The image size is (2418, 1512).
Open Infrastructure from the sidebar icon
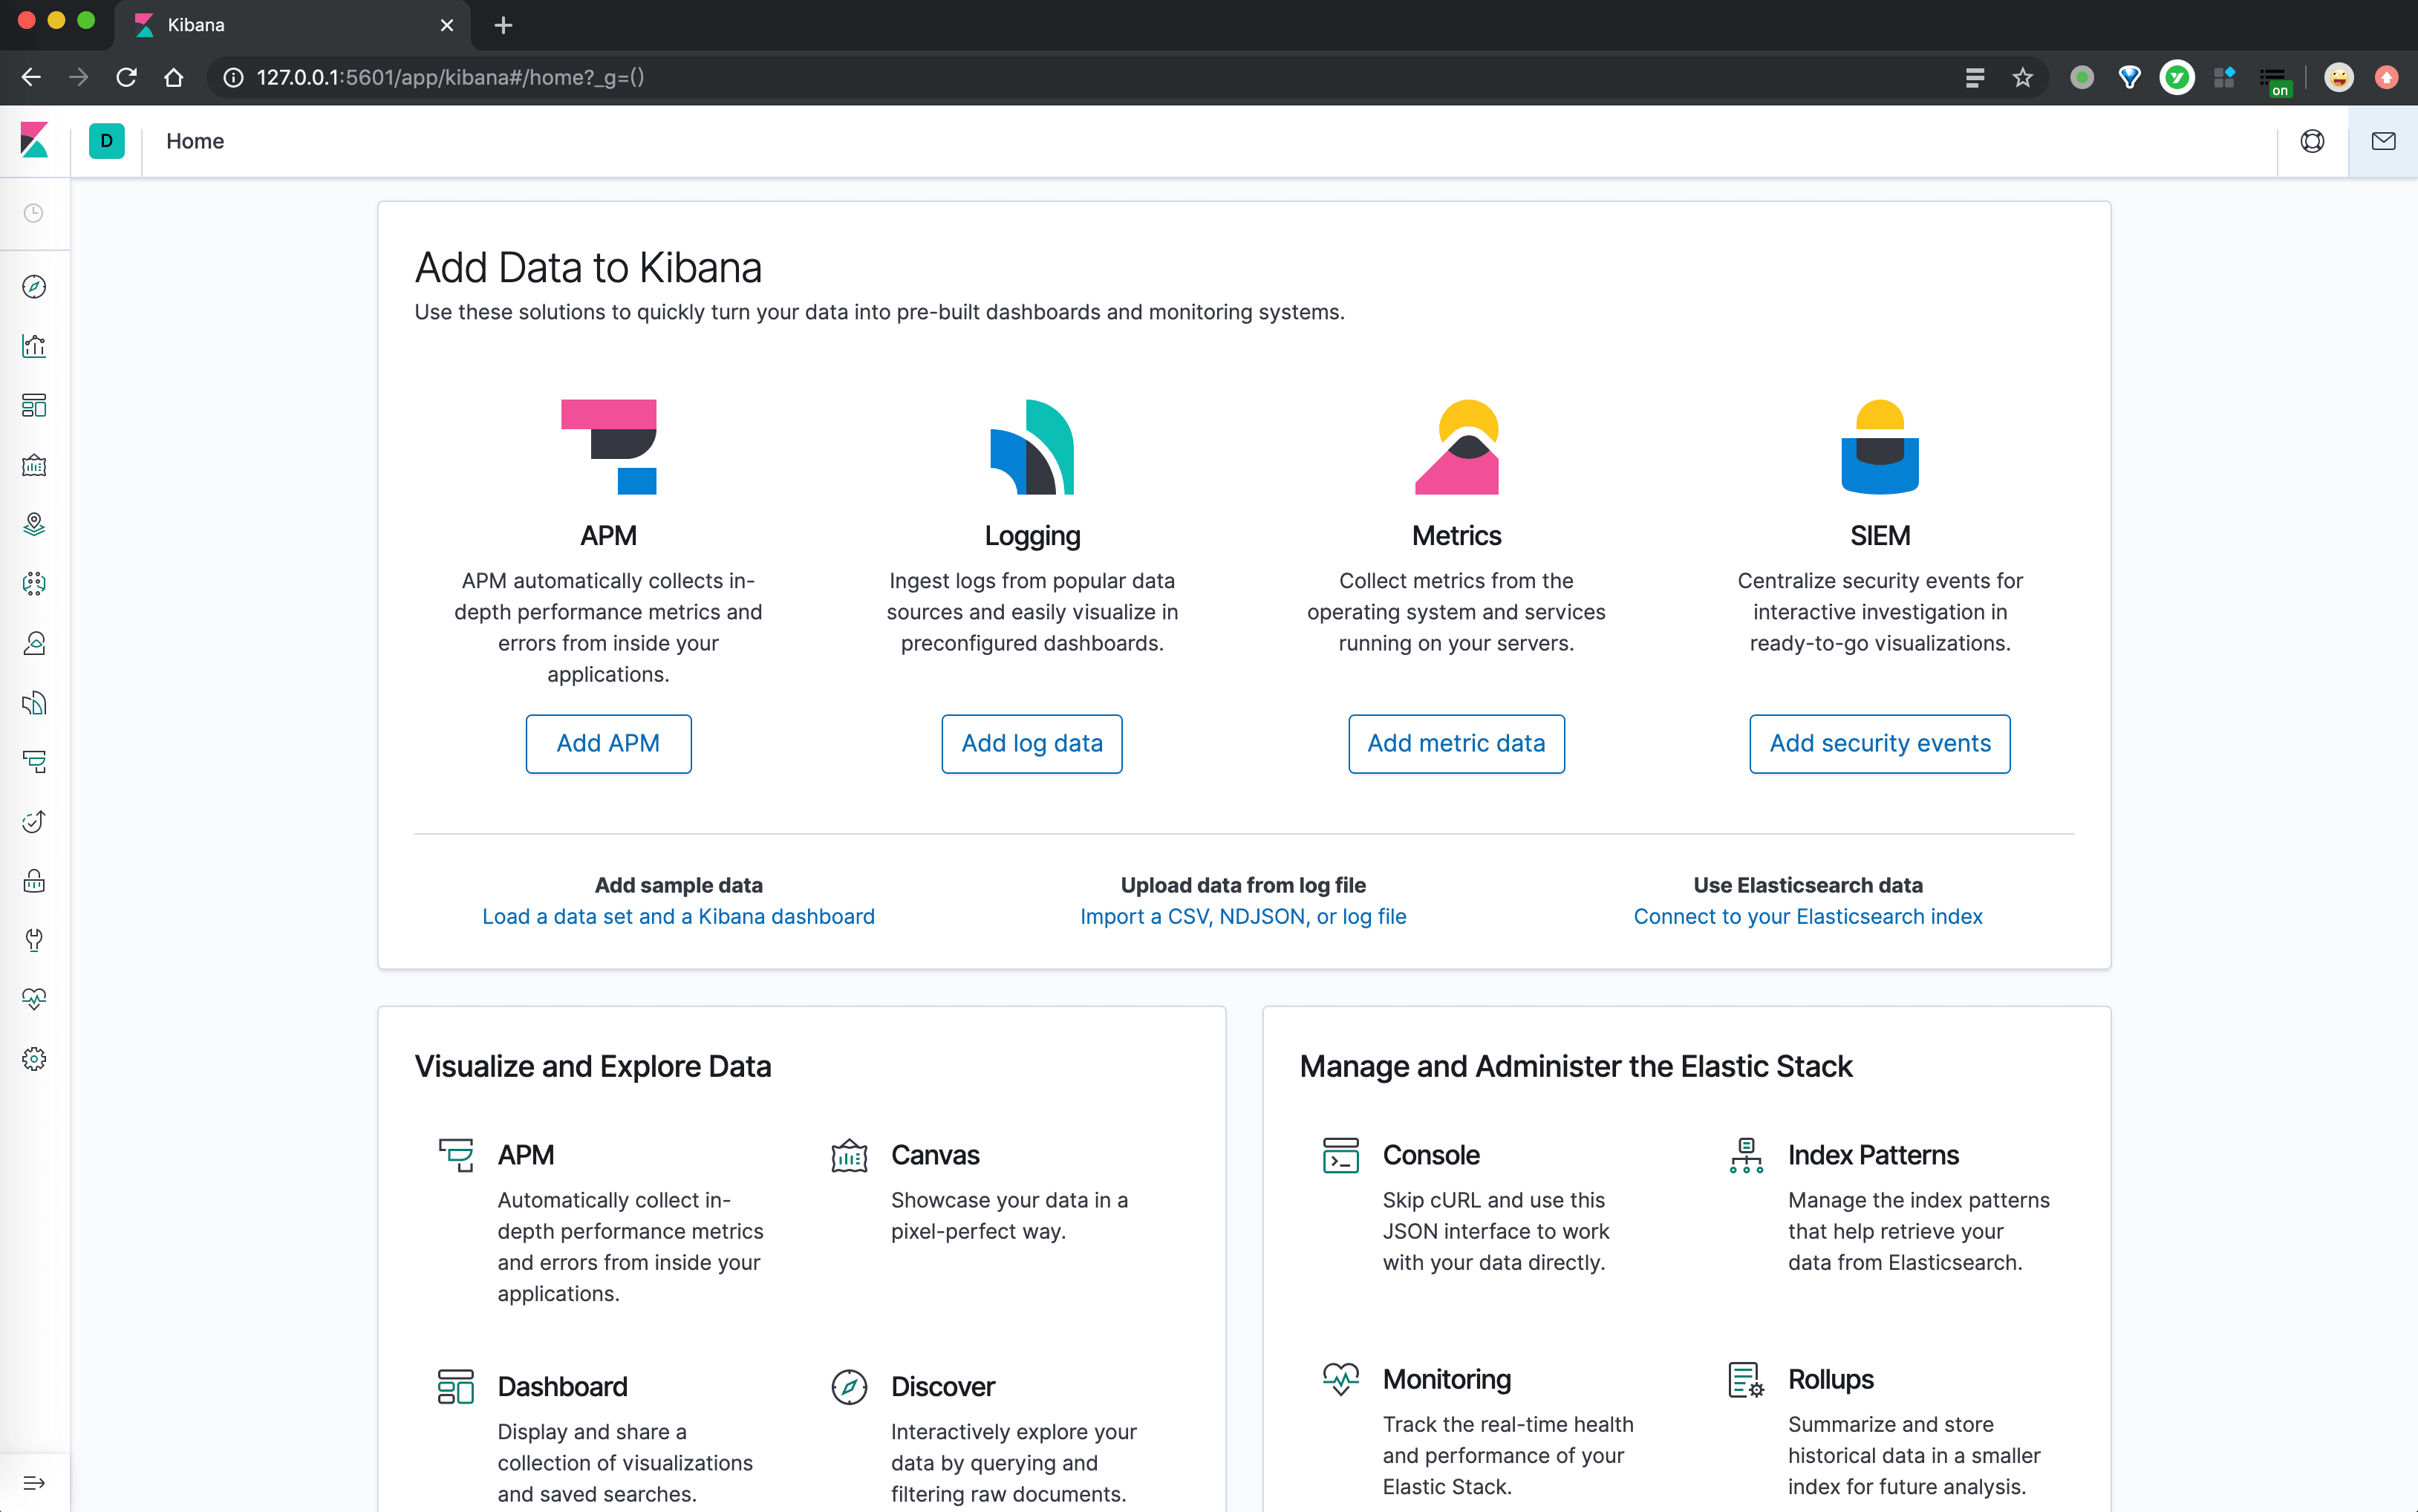[34, 643]
